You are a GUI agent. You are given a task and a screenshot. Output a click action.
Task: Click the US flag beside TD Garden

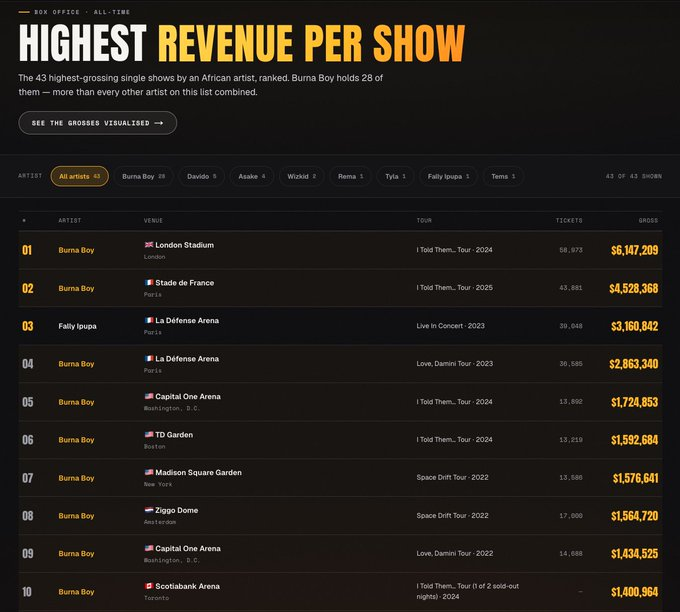149,434
